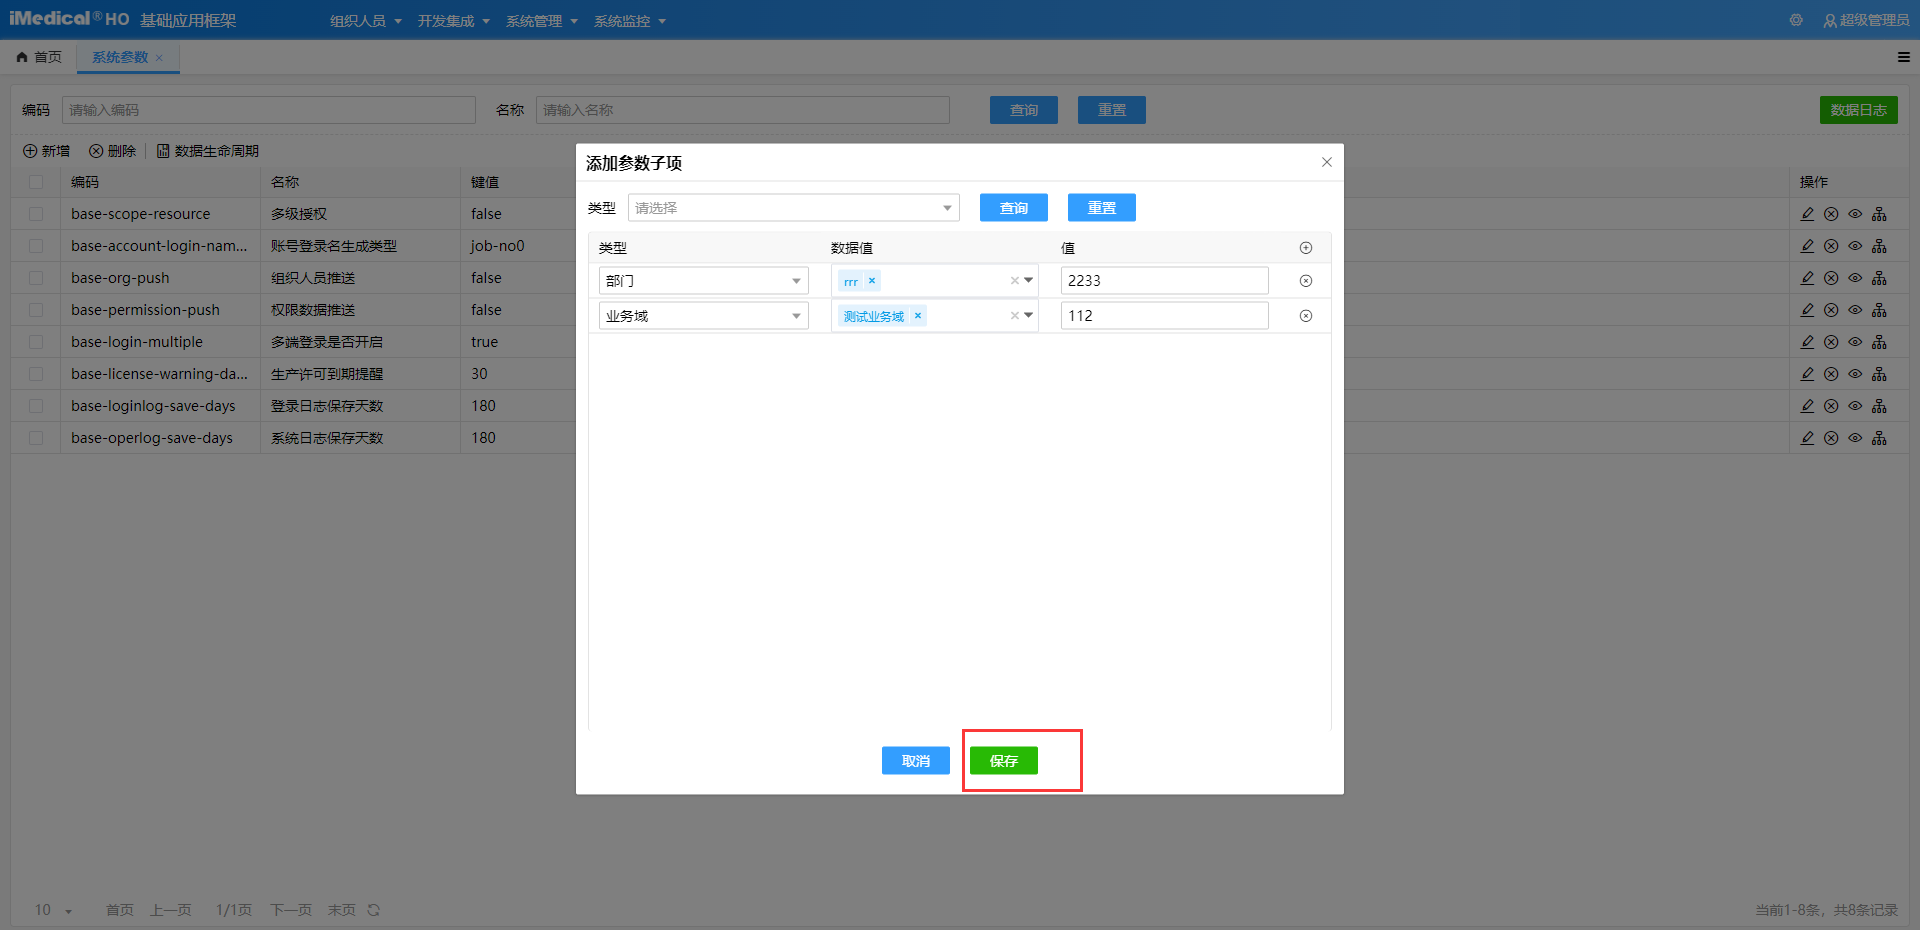Delete the base-operlog-save-days row
The image size is (1920, 930).
[1831, 438]
